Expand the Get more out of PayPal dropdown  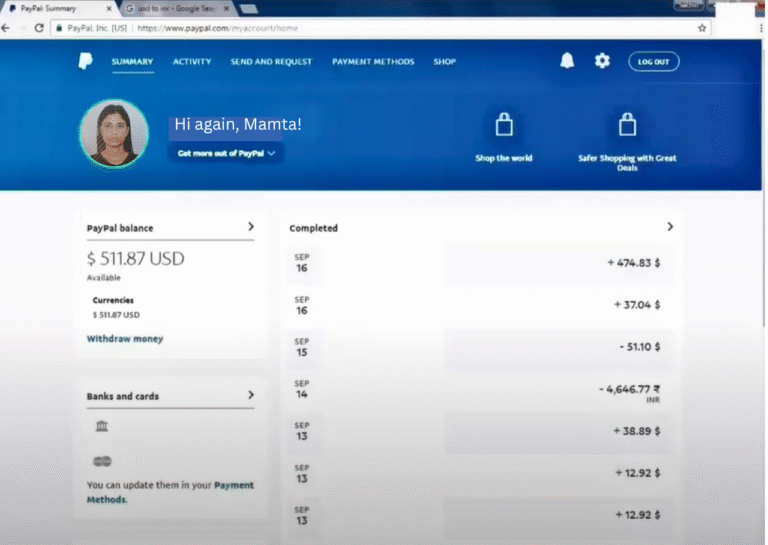click(226, 153)
